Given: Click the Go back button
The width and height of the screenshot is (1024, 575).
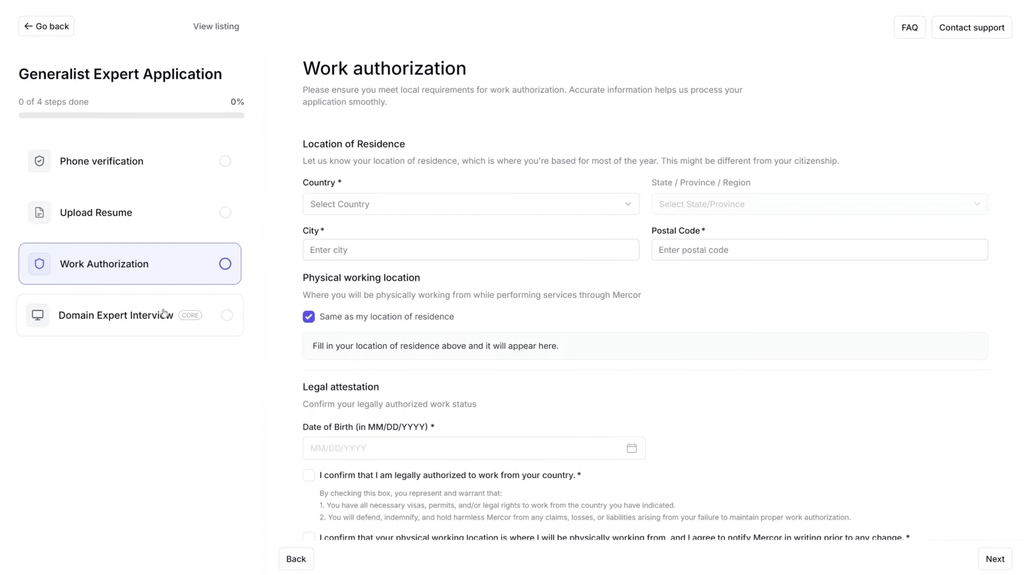Looking at the screenshot, I should (x=46, y=26).
